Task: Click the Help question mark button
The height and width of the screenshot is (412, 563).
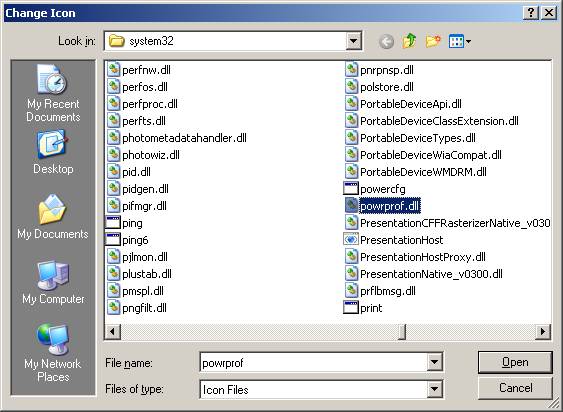Action: [531, 13]
